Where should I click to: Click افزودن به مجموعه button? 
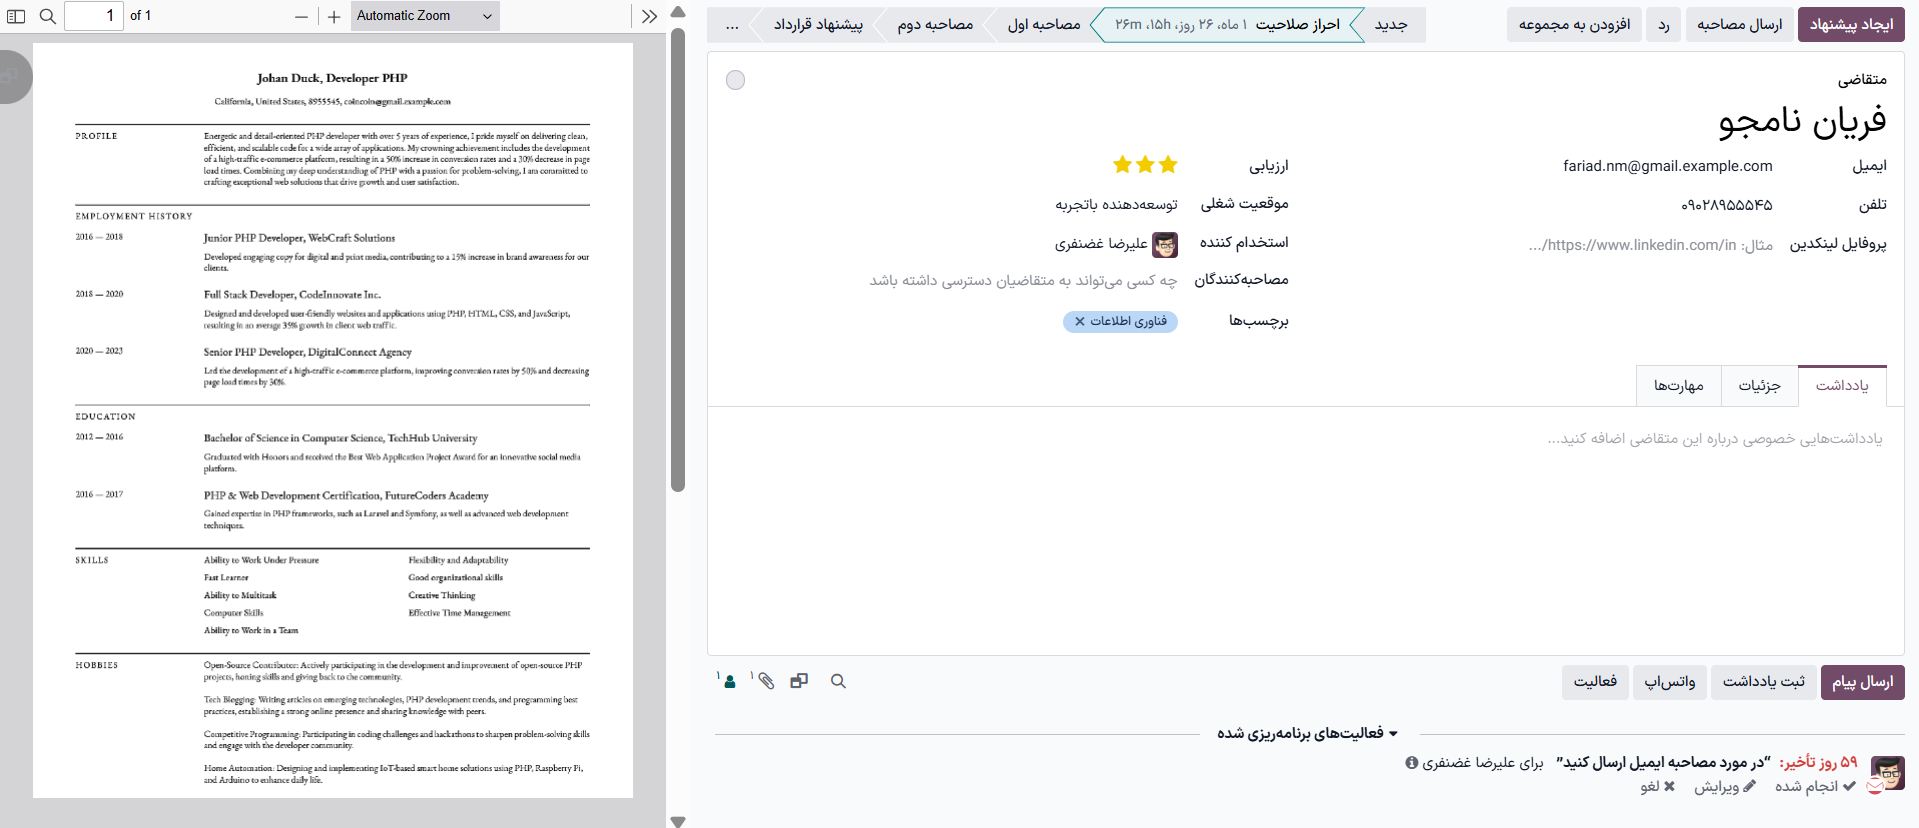coord(1574,25)
